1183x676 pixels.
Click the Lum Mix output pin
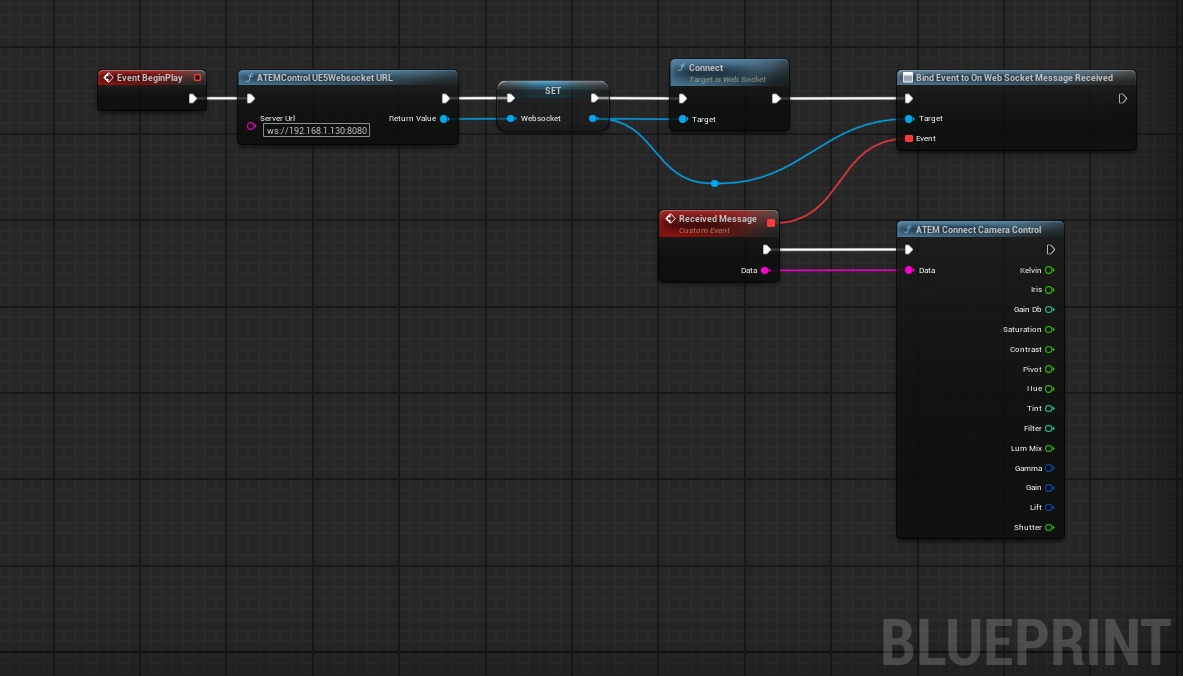1049,448
